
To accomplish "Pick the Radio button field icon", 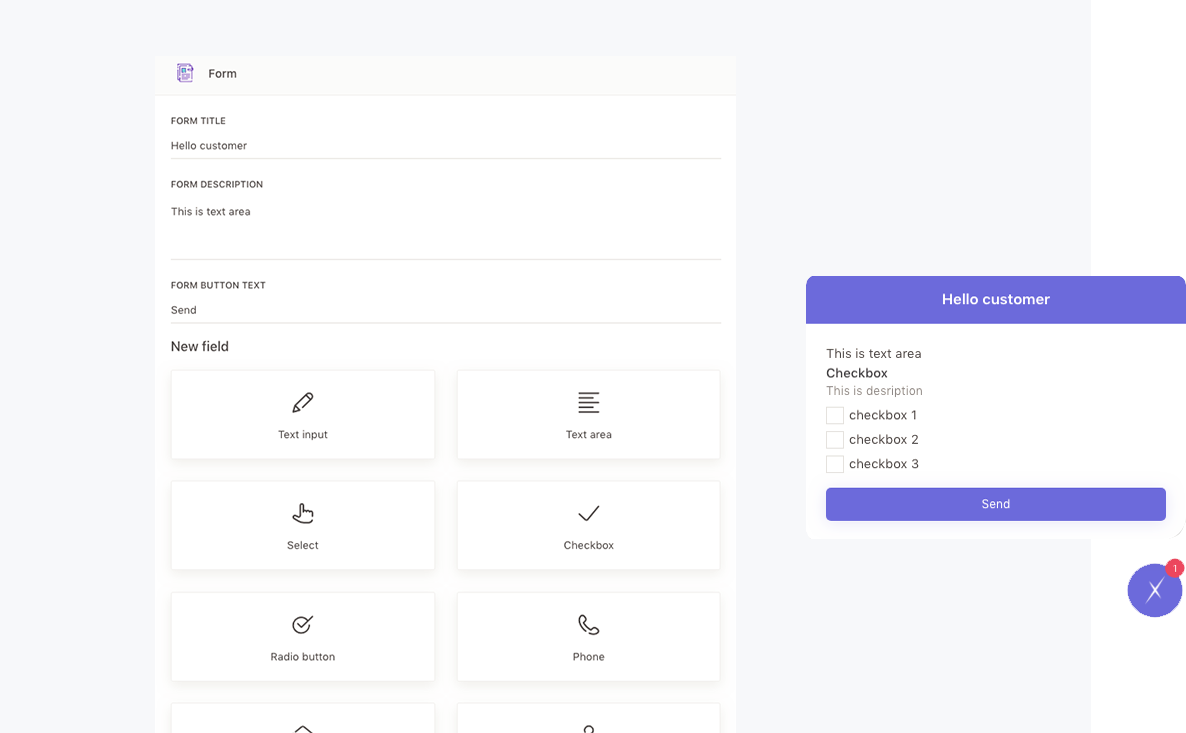I will [x=303, y=624].
